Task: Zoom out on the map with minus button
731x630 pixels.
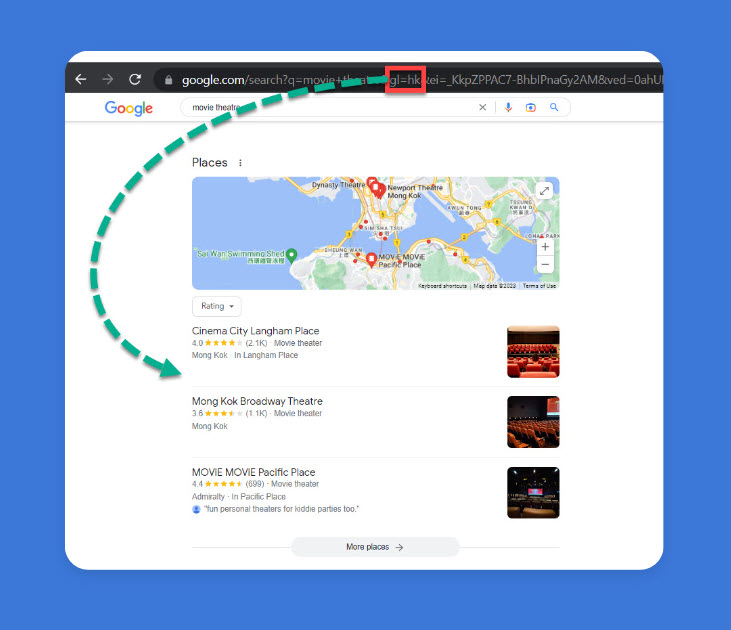Action: point(545,264)
